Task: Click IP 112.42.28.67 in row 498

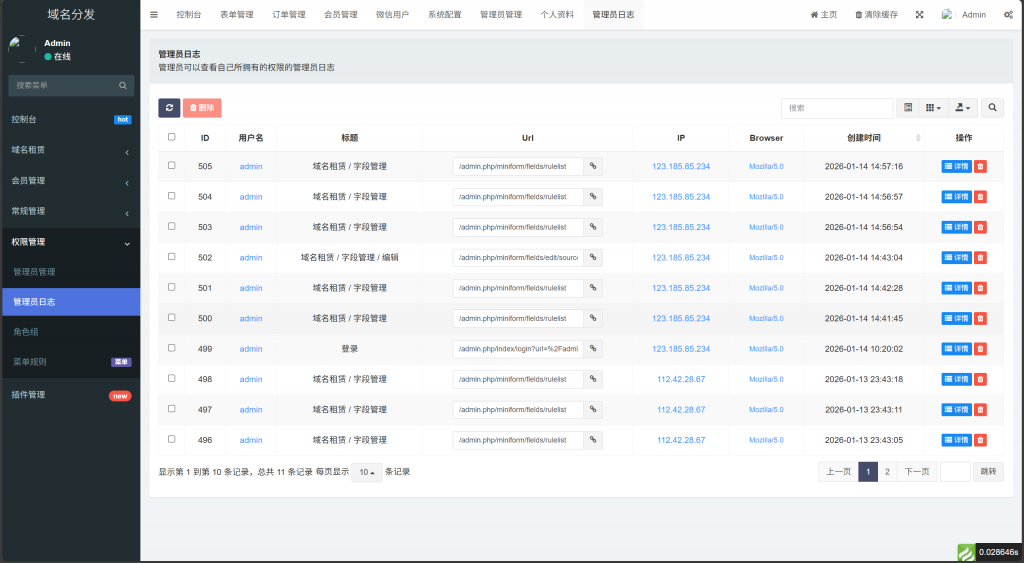Action: click(680, 379)
